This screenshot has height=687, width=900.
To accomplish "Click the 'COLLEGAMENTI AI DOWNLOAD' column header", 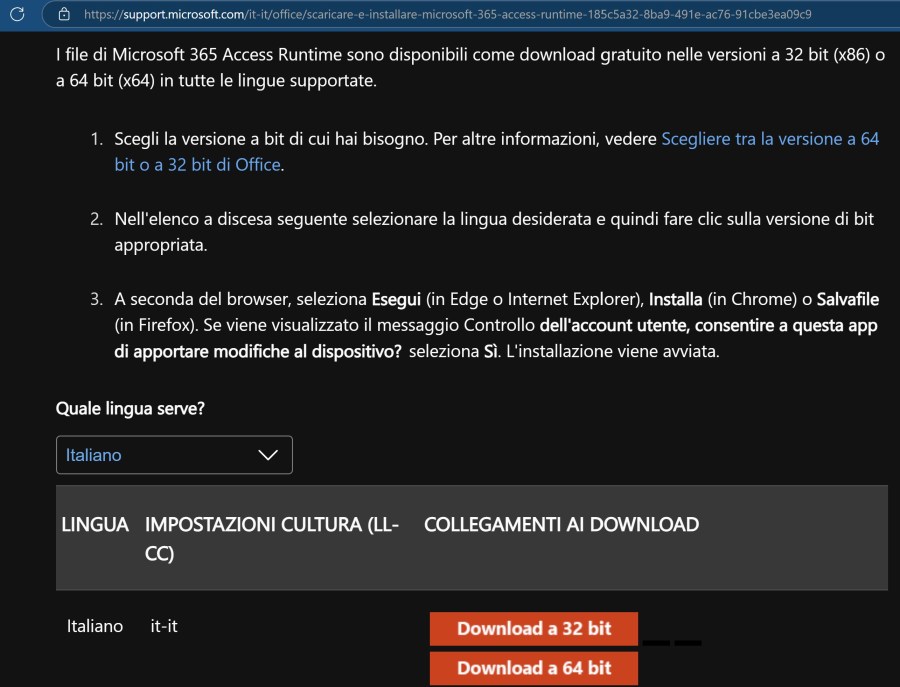I will coord(561,524).
